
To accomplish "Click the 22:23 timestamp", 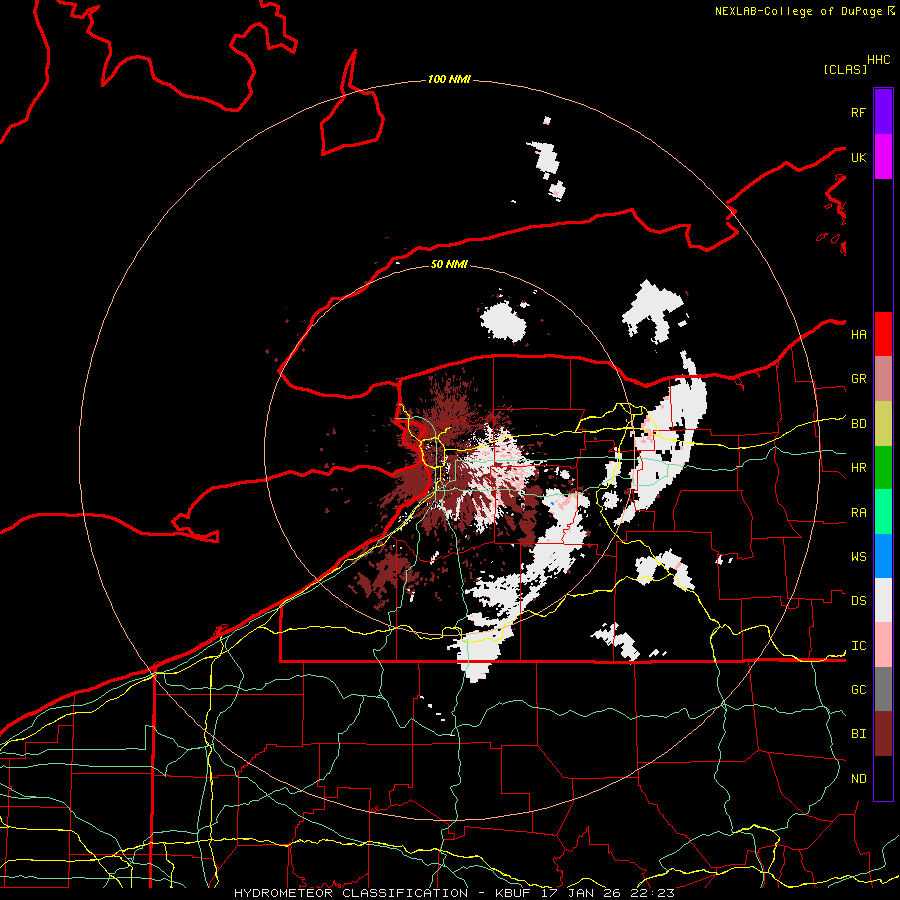I will click(x=653, y=893).
